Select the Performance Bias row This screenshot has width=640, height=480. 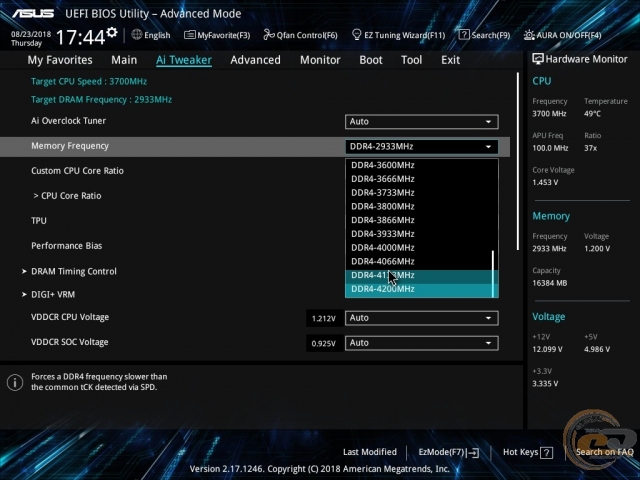(67, 246)
